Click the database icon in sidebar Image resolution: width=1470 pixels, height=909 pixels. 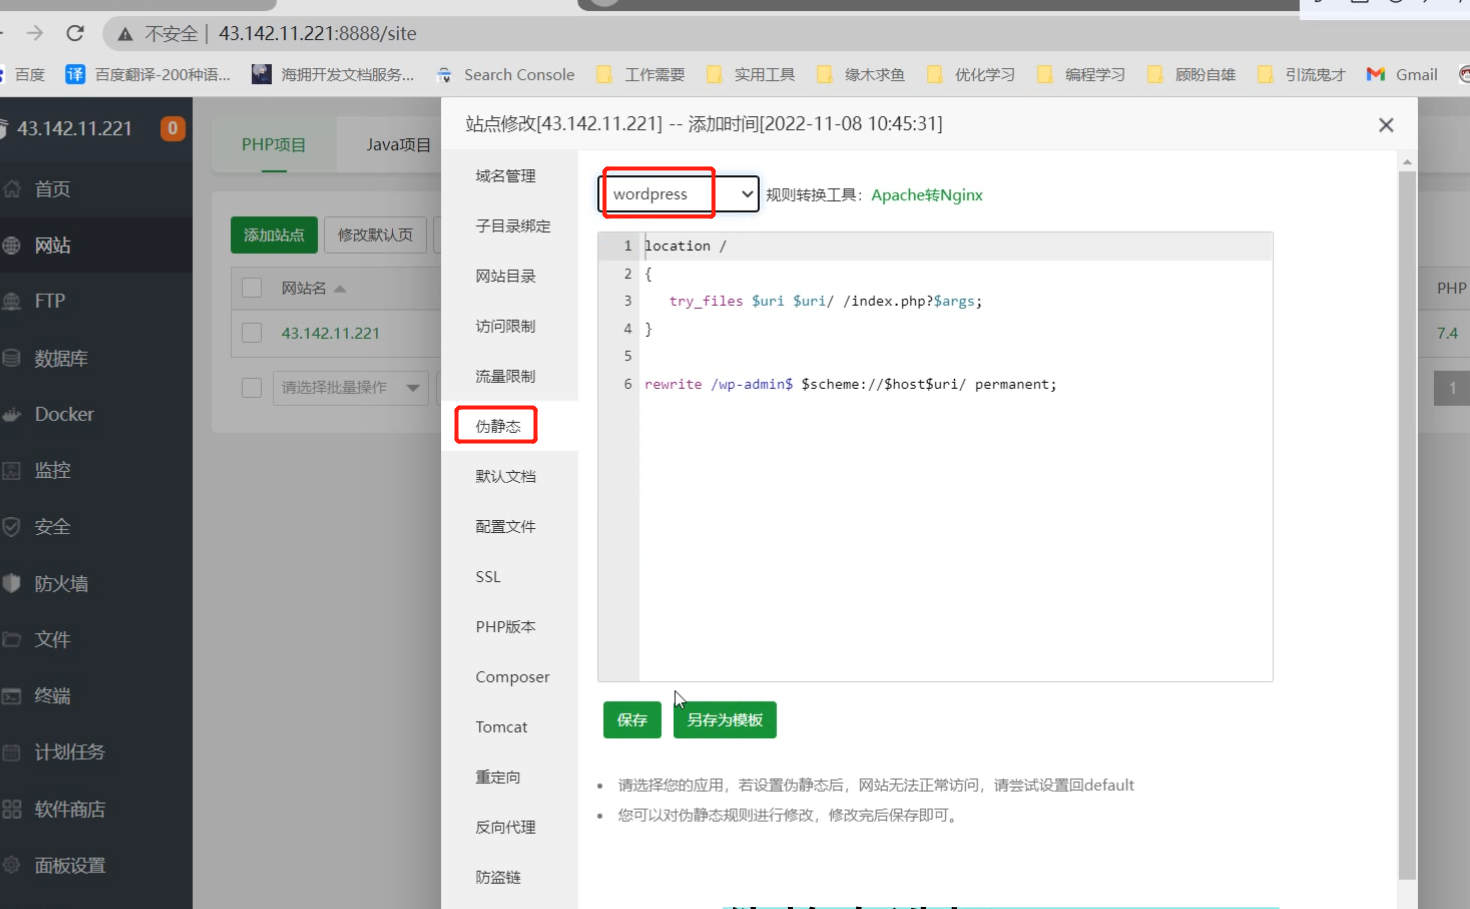tap(12, 358)
